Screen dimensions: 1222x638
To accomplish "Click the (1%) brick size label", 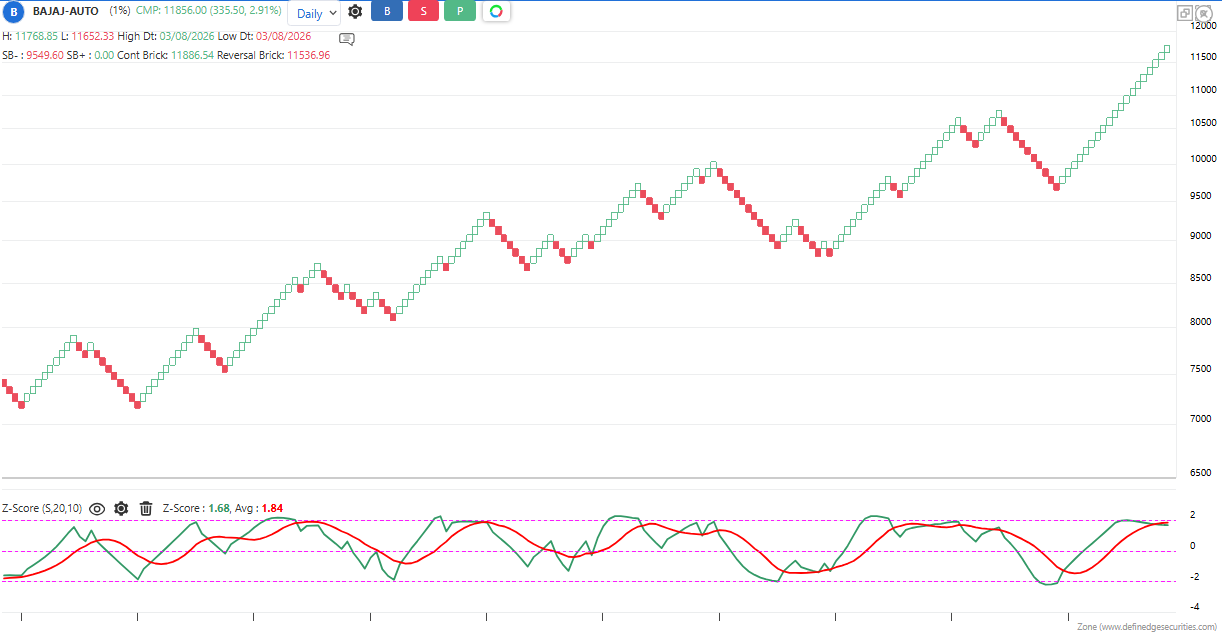I will (x=120, y=10).
